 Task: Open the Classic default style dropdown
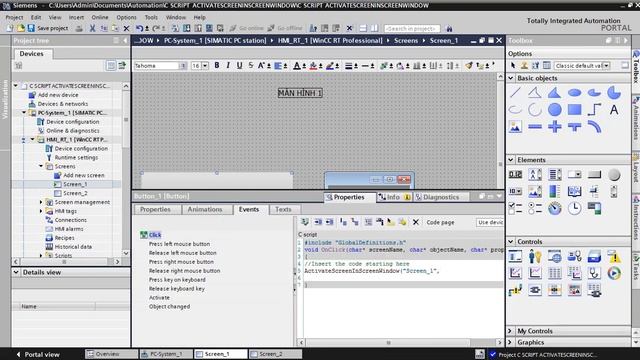pos(606,66)
